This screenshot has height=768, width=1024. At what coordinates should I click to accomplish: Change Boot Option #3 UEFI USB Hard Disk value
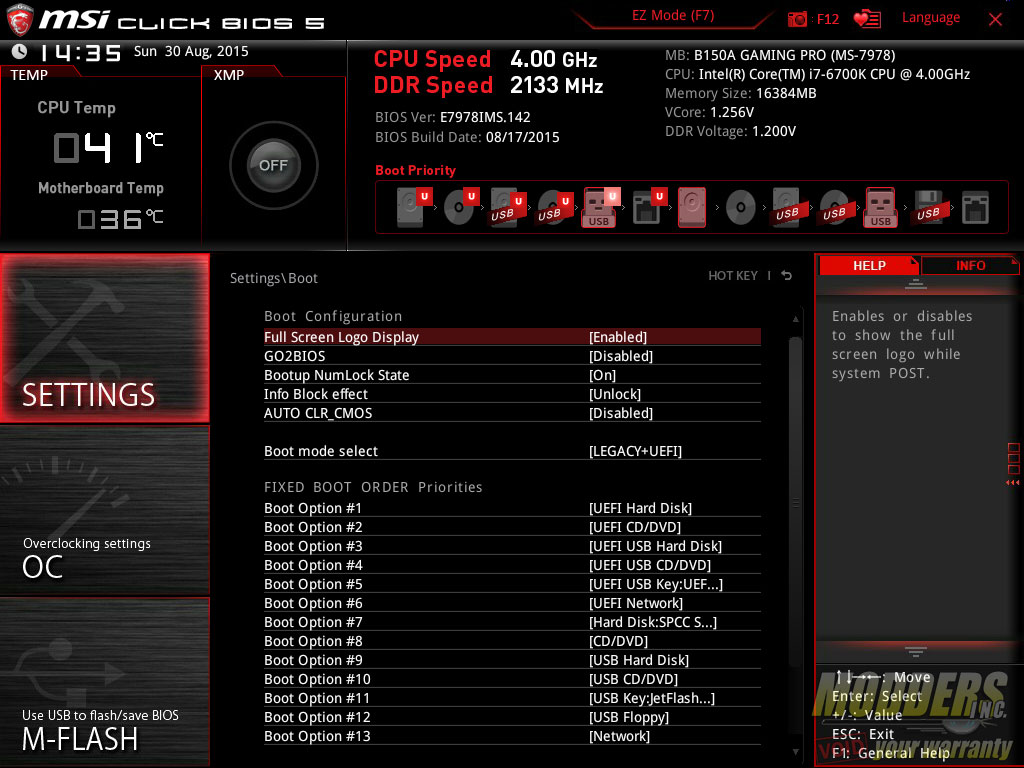click(656, 546)
